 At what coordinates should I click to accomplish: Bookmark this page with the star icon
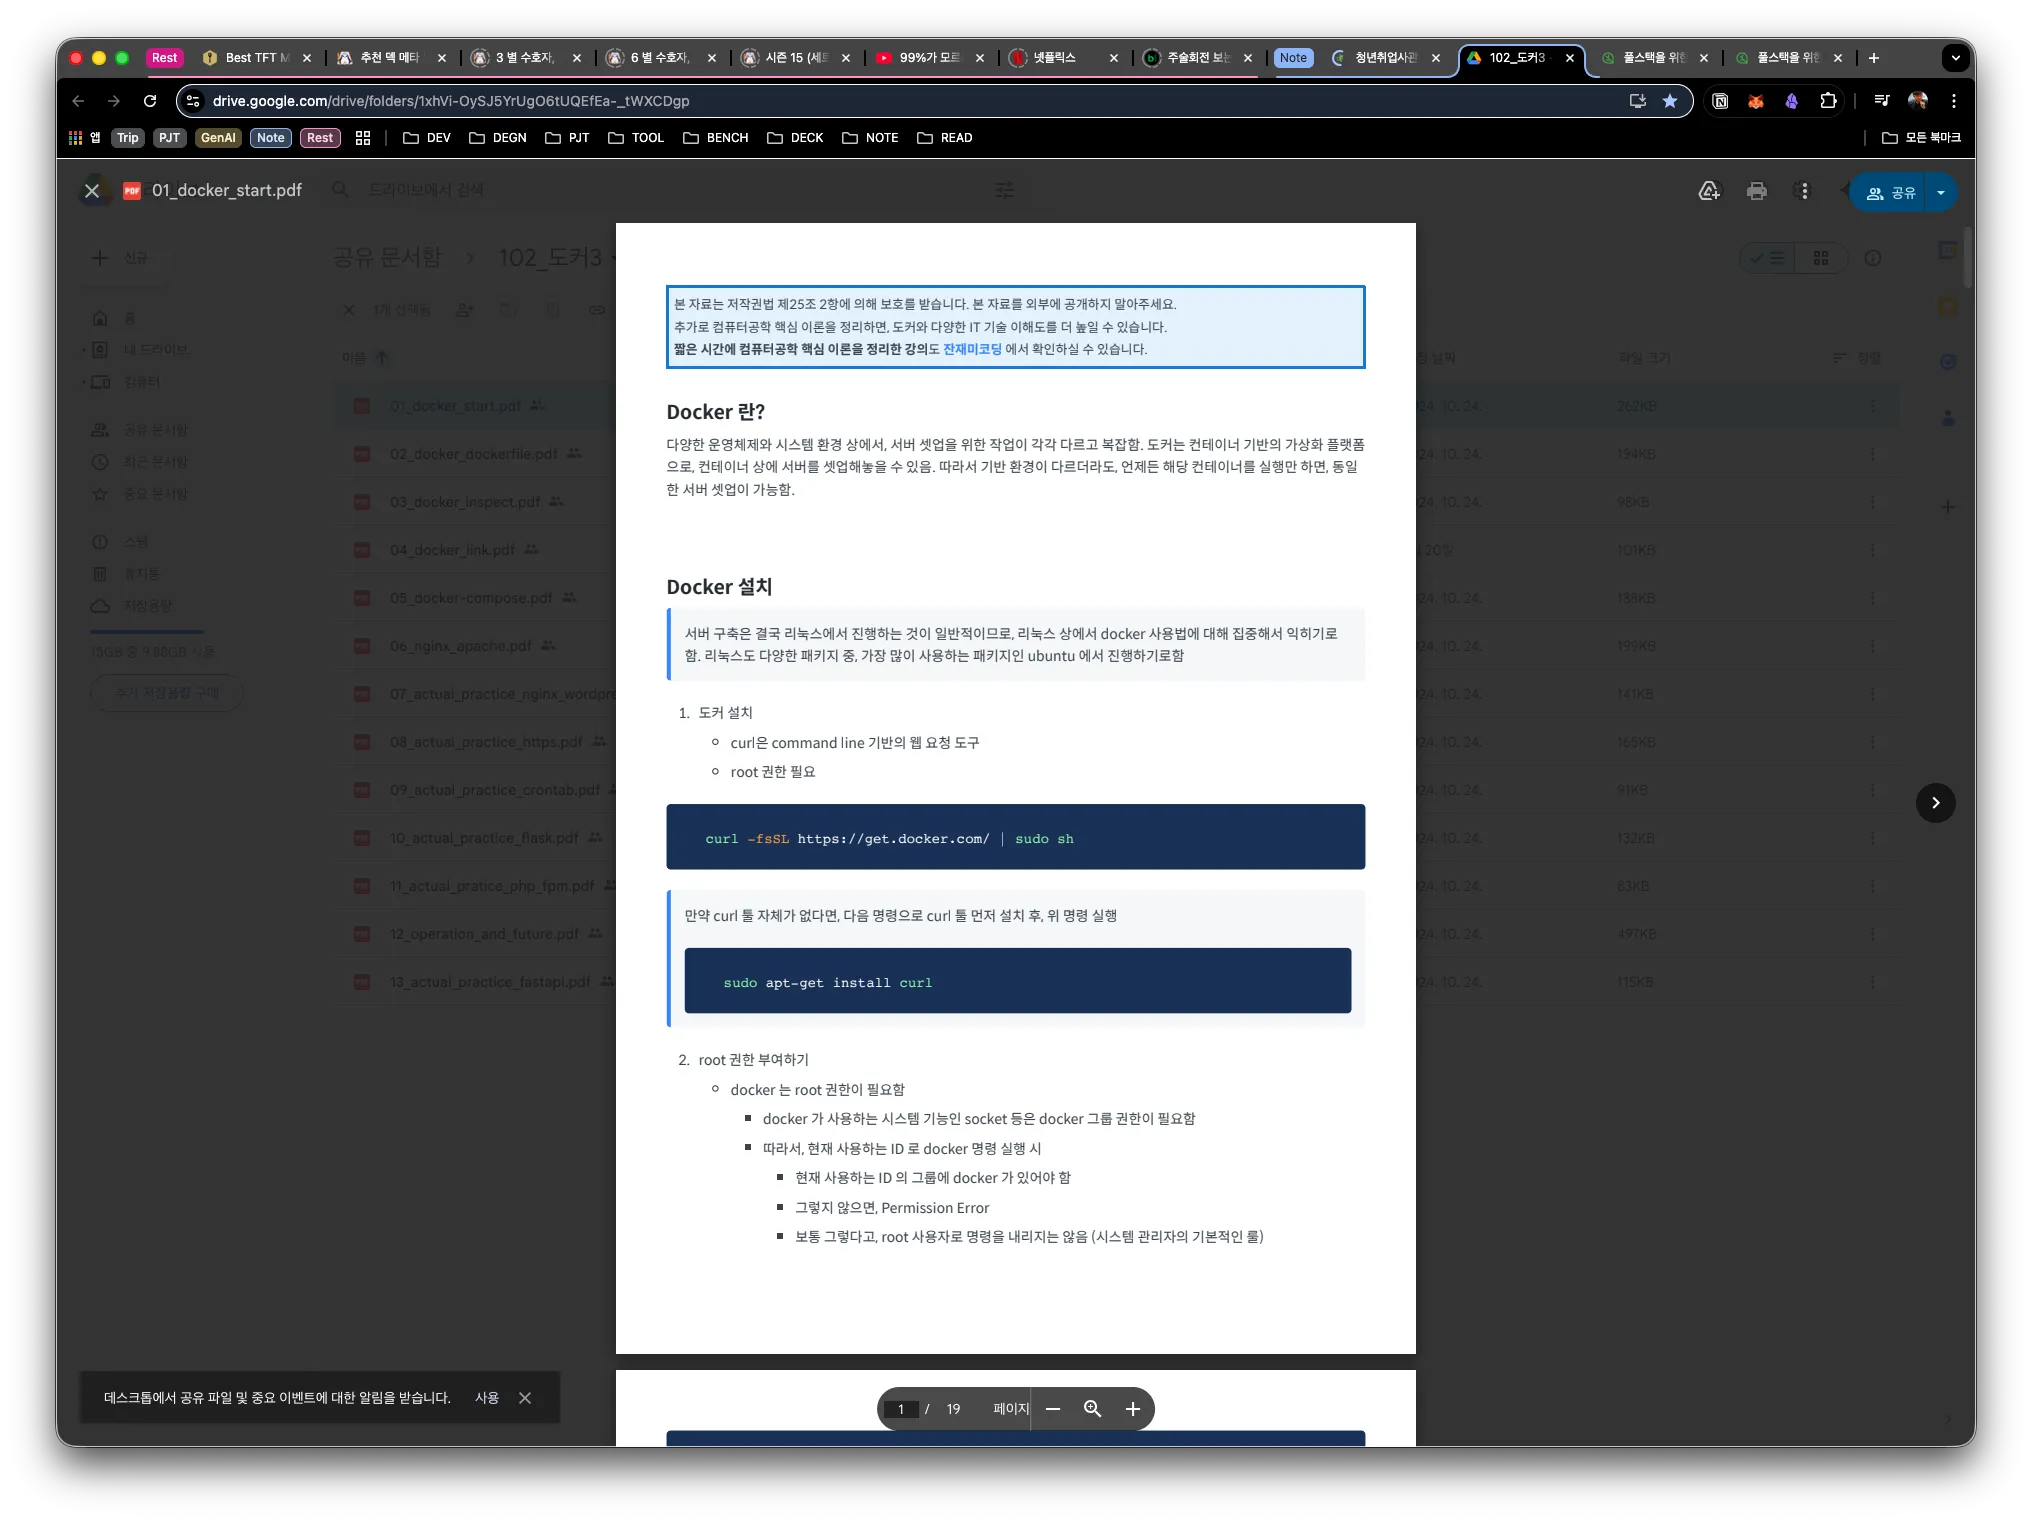[x=1670, y=101]
